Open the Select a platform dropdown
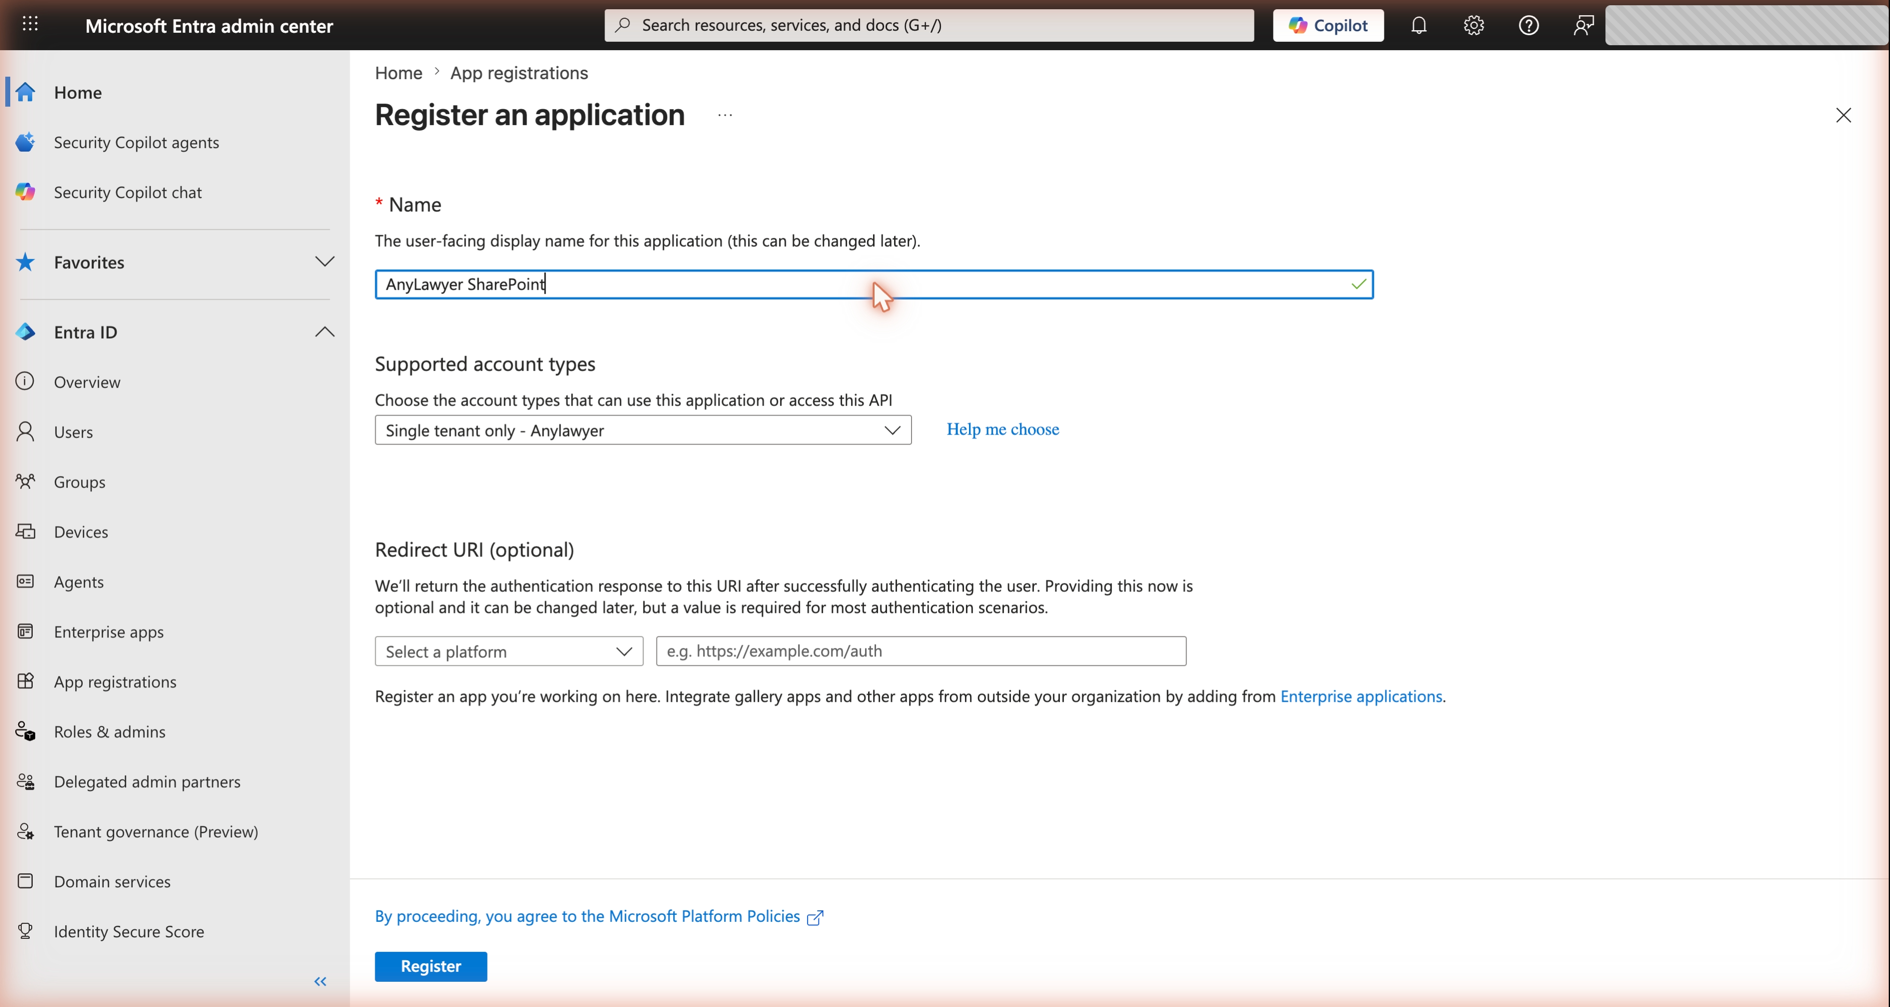The height and width of the screenshot is (1007, 1890). tap(509, 651)
